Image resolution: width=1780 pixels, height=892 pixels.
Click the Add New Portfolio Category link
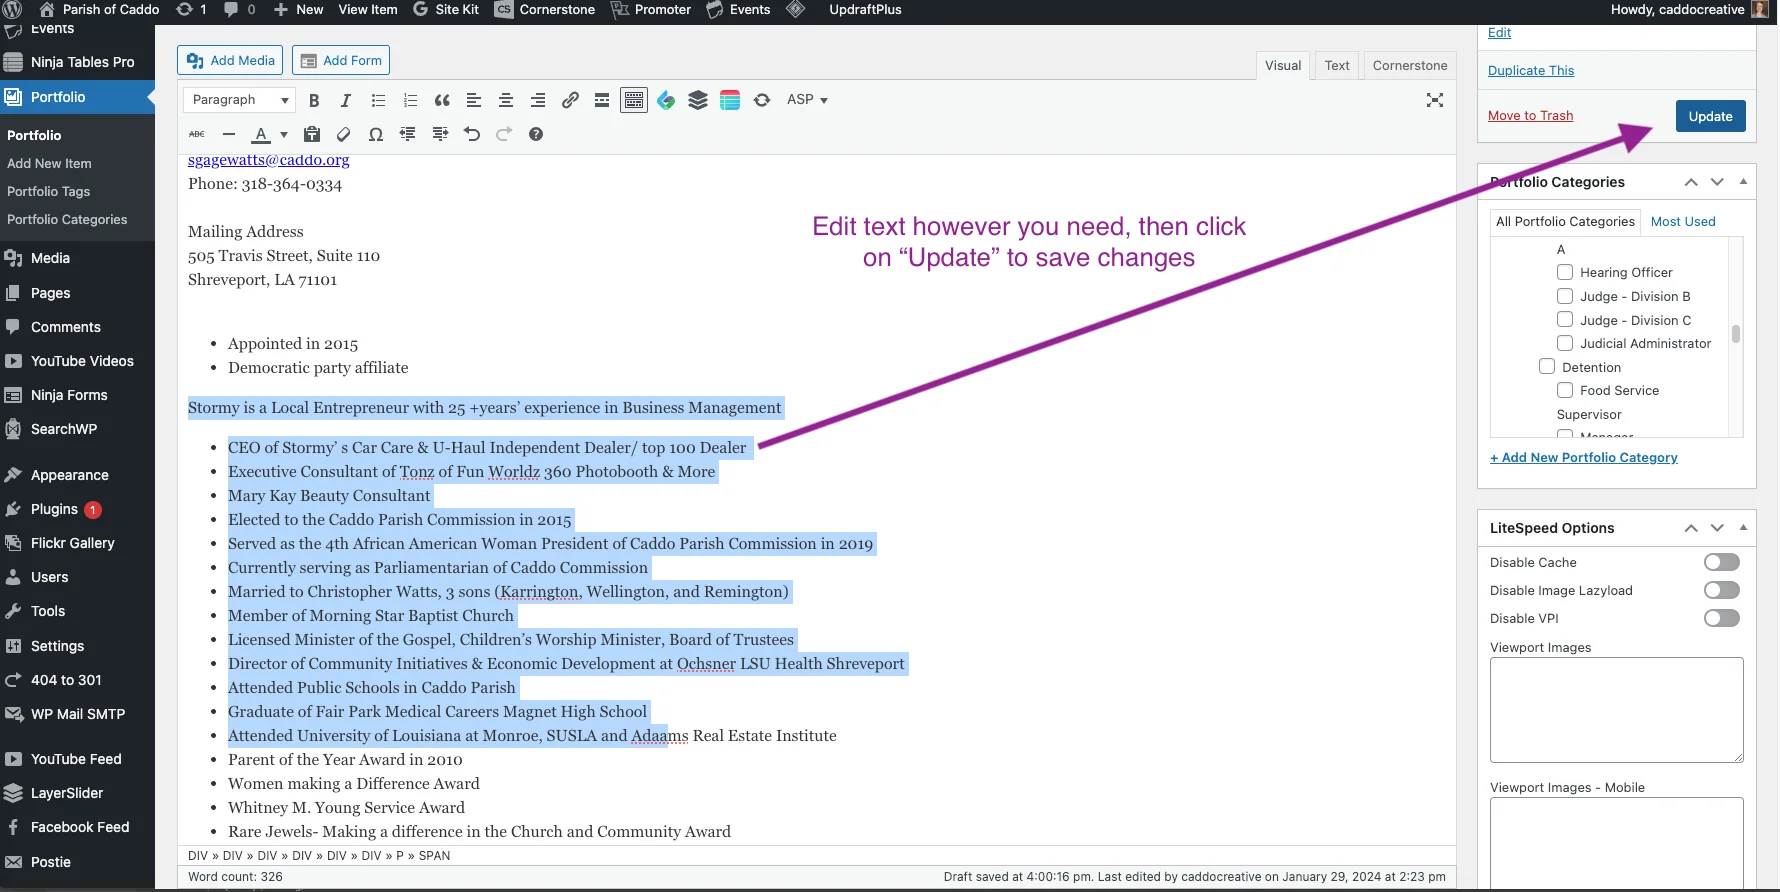point(1584,457)
